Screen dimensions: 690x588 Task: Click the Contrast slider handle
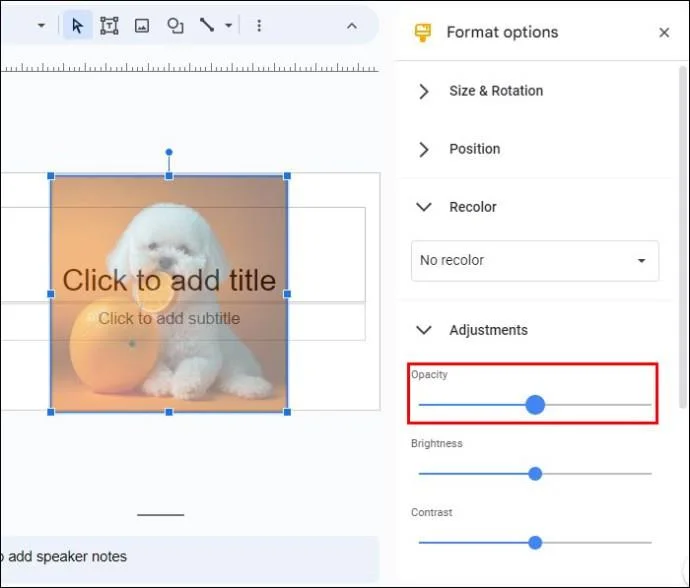click(535, 543)
